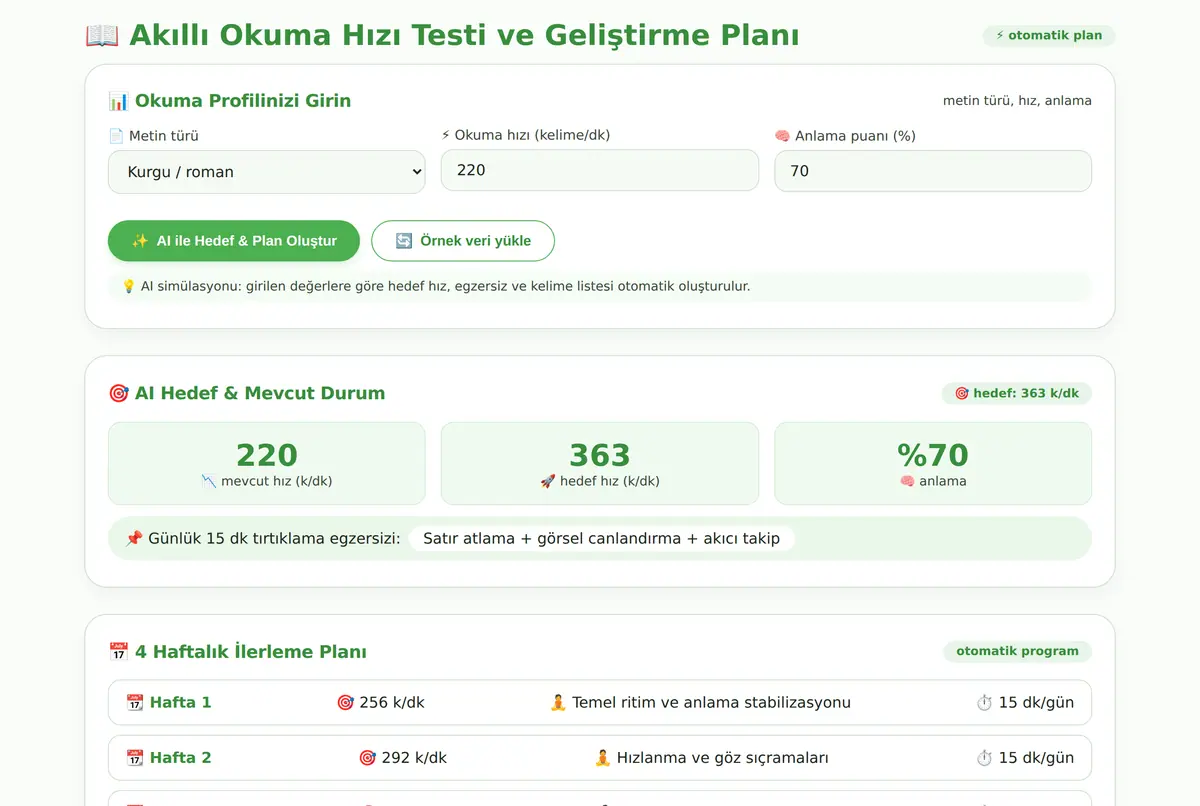Click the pushpin icon in the daily exercise row
1200x806 pixels.
[x=134, y=539]
